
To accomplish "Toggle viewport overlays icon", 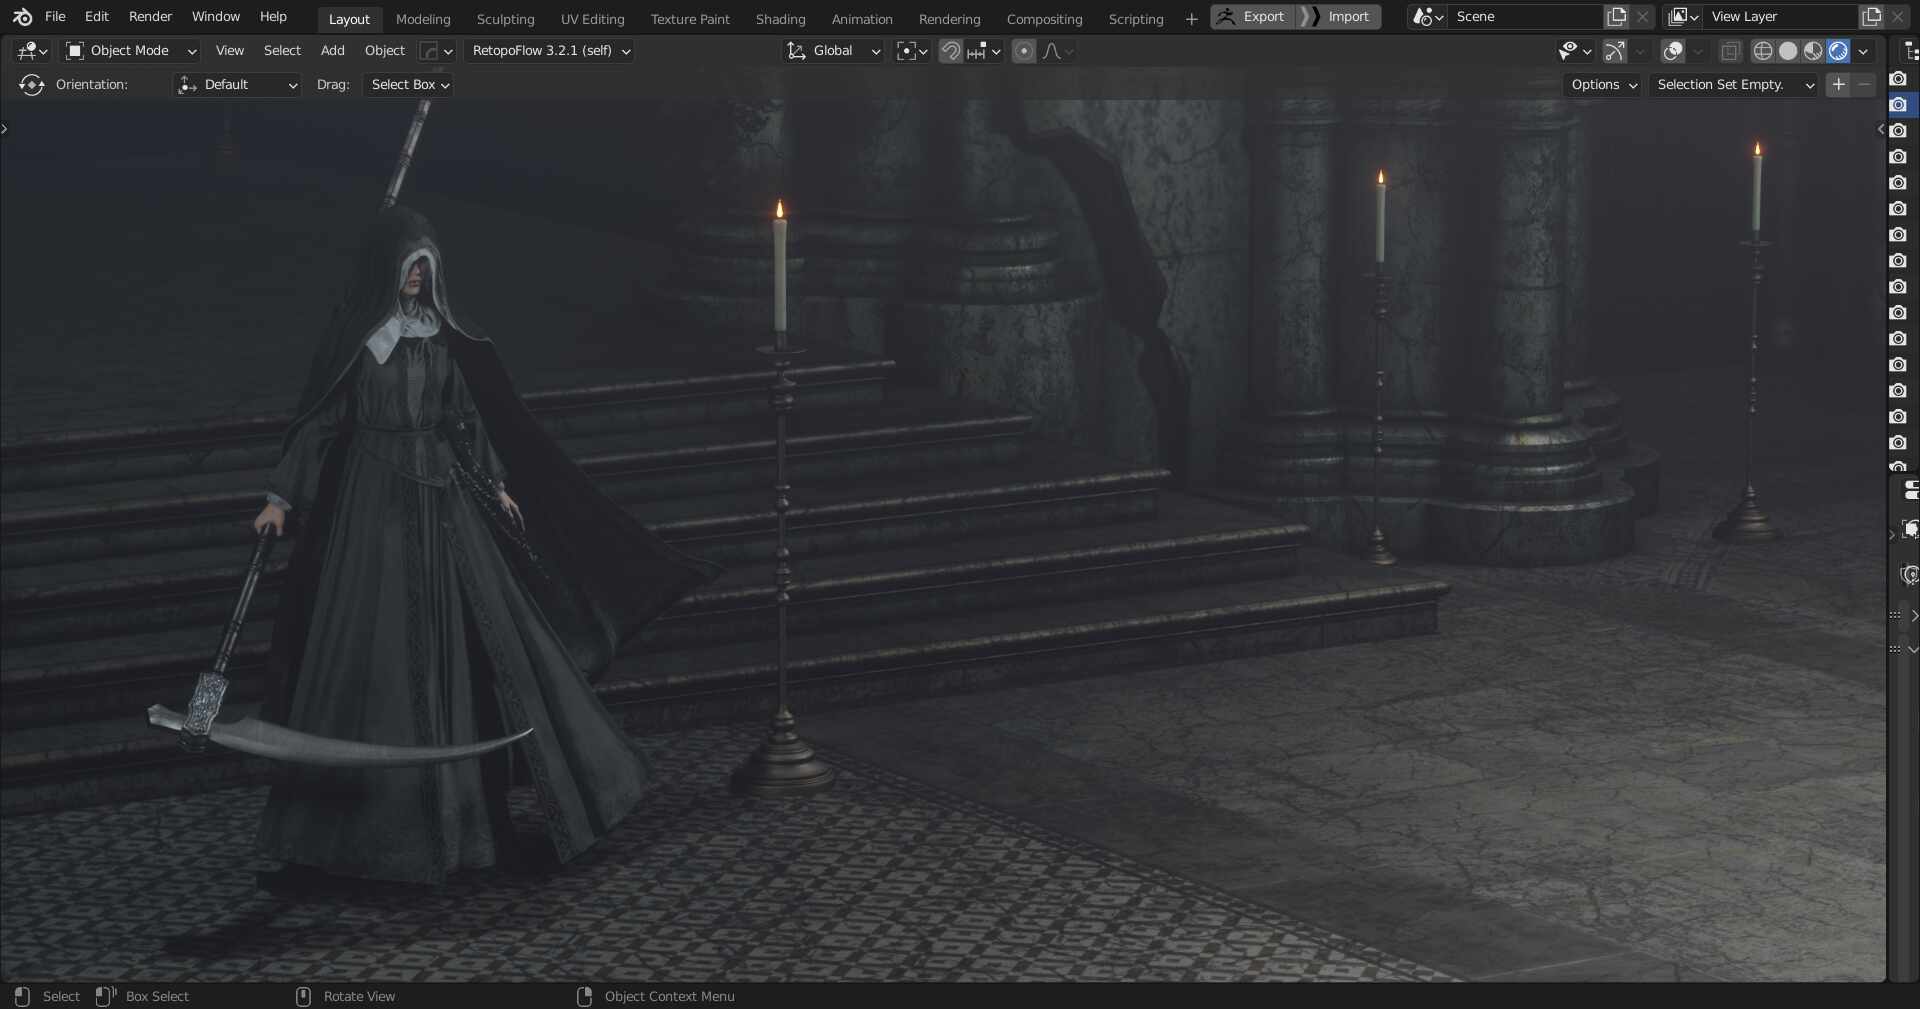I will 1673,51.
